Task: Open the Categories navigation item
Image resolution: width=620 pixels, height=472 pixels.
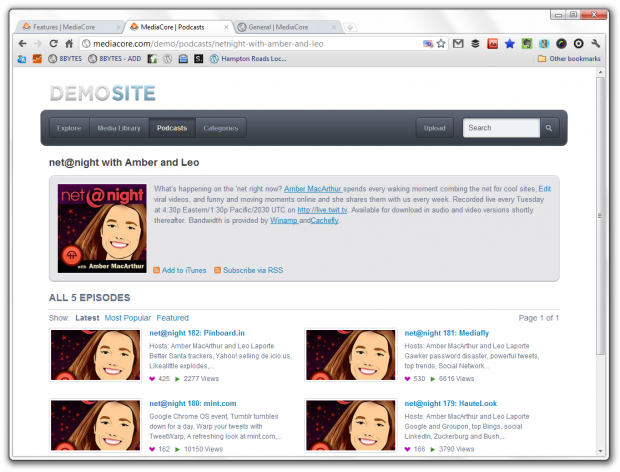Action: [221, 128]
